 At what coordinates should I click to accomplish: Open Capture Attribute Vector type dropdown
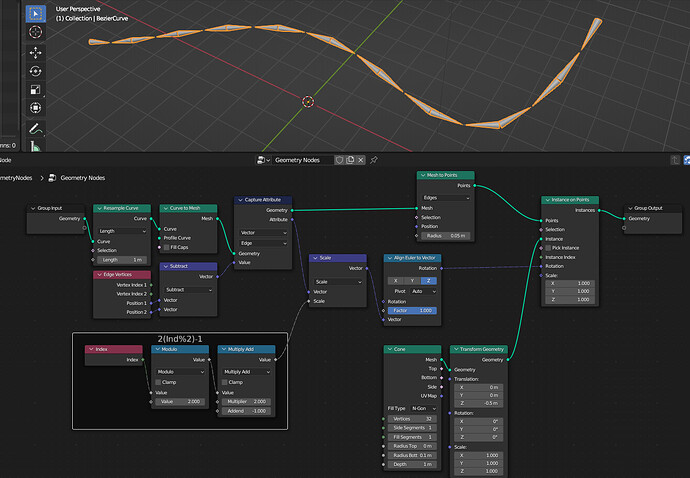[263, 232]
